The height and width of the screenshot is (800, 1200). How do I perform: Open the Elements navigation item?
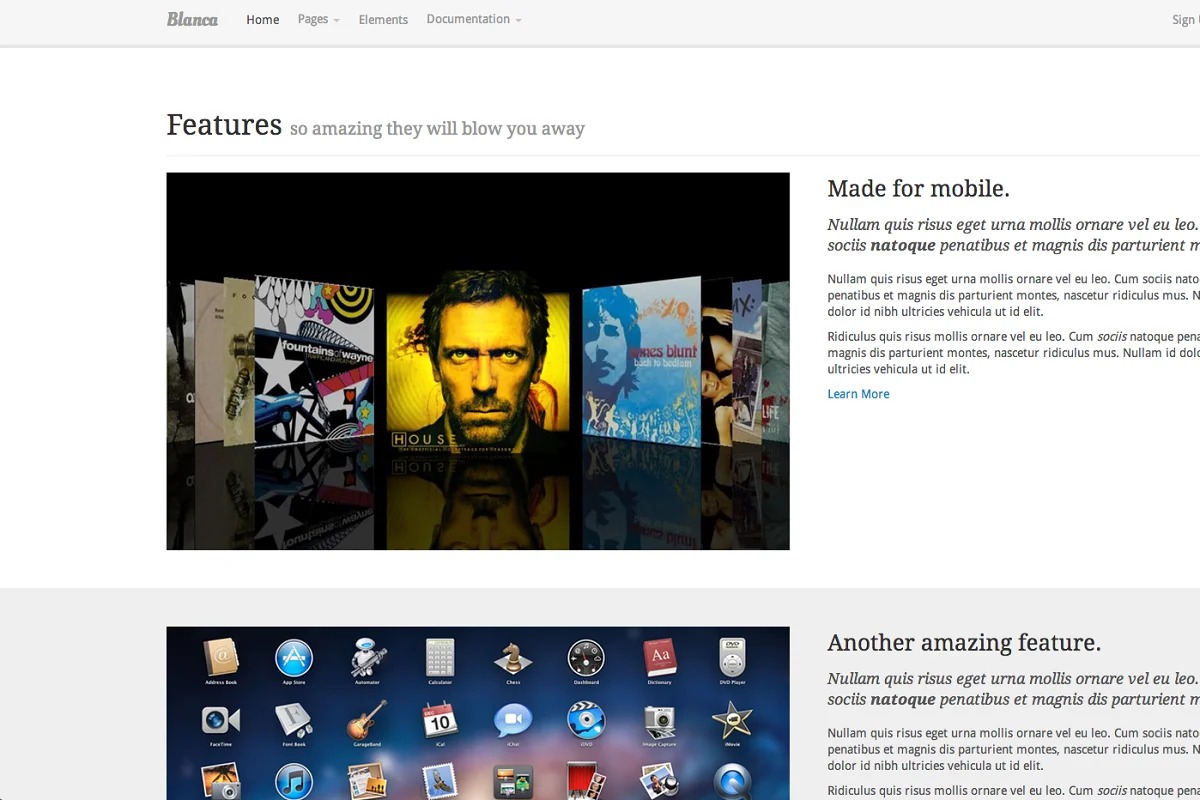click(x=383, y=19)
